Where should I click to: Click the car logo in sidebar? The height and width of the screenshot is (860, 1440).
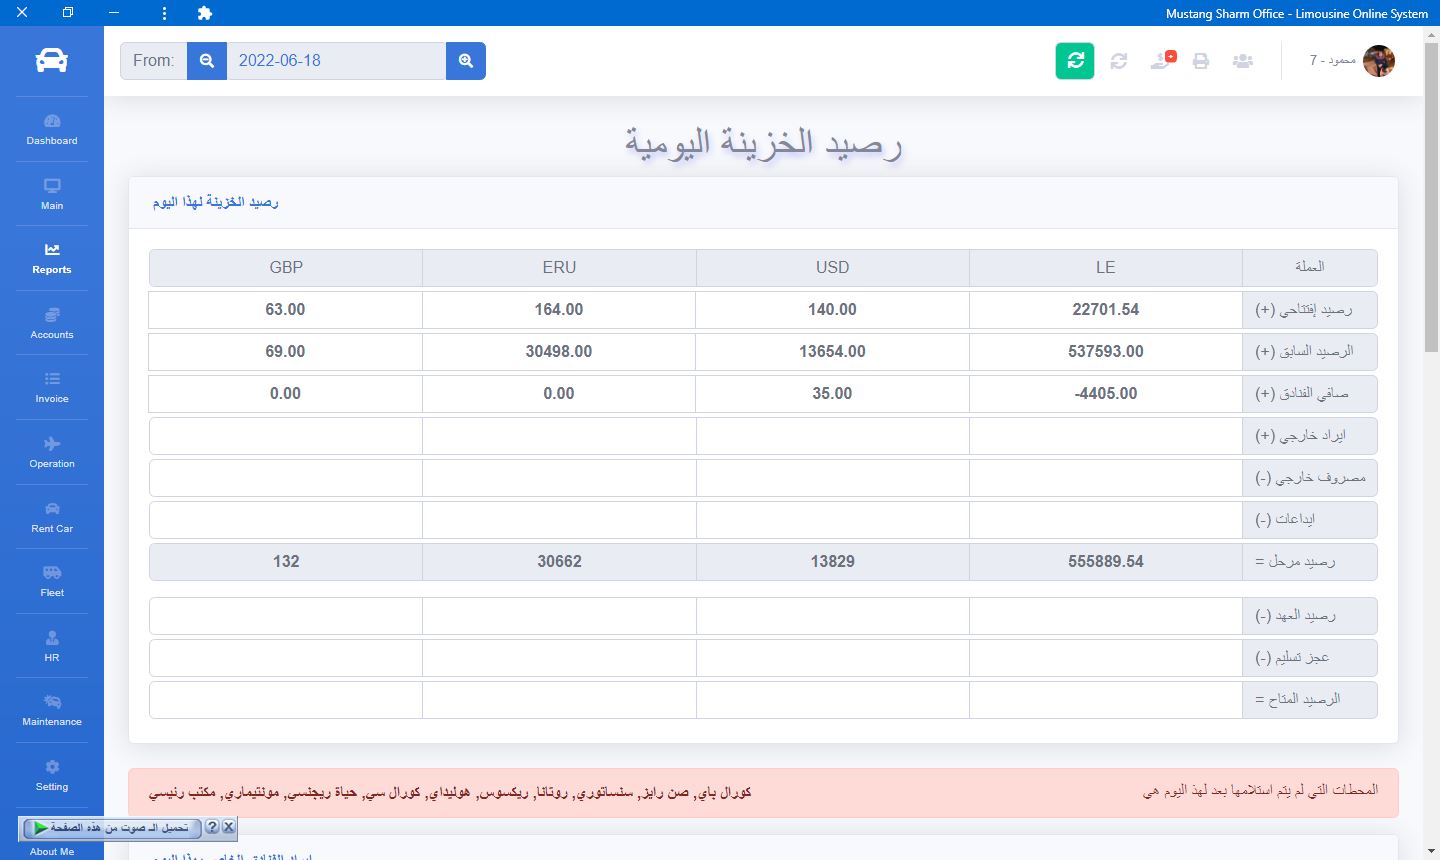tap(52, 61)
